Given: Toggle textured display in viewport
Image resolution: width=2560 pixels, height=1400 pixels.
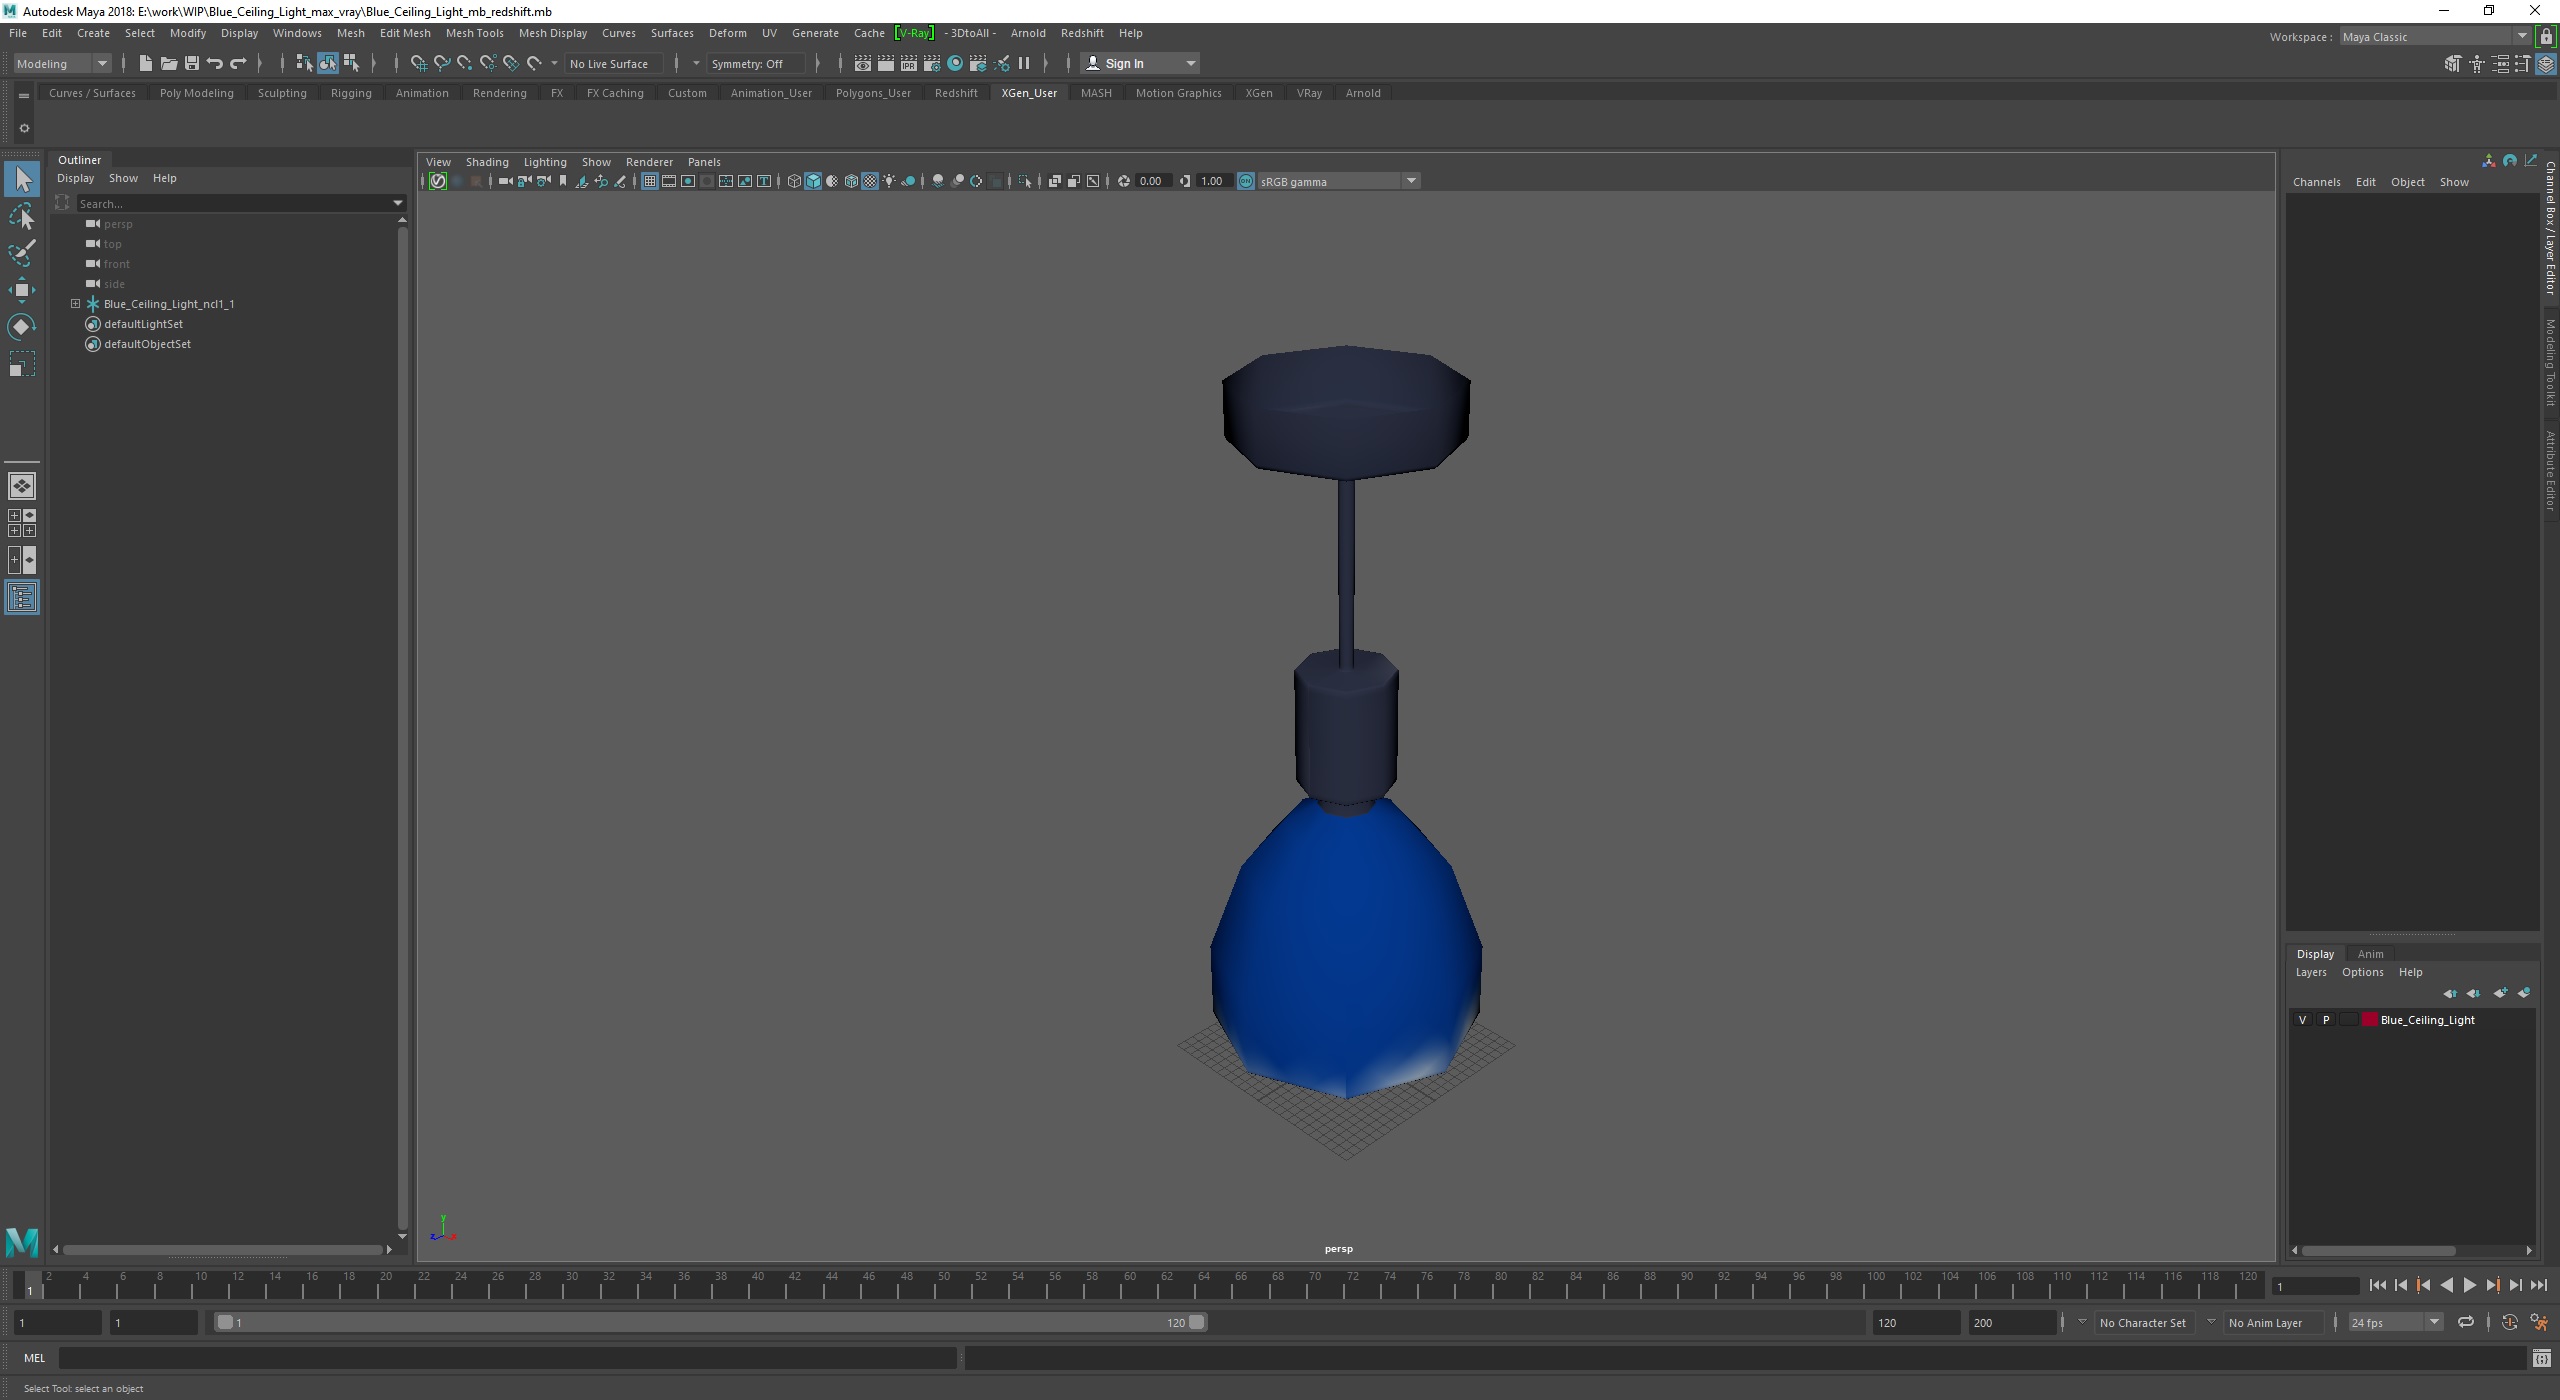Looking at the screenshot, I should pyautogui.click(x=870, y=181).
